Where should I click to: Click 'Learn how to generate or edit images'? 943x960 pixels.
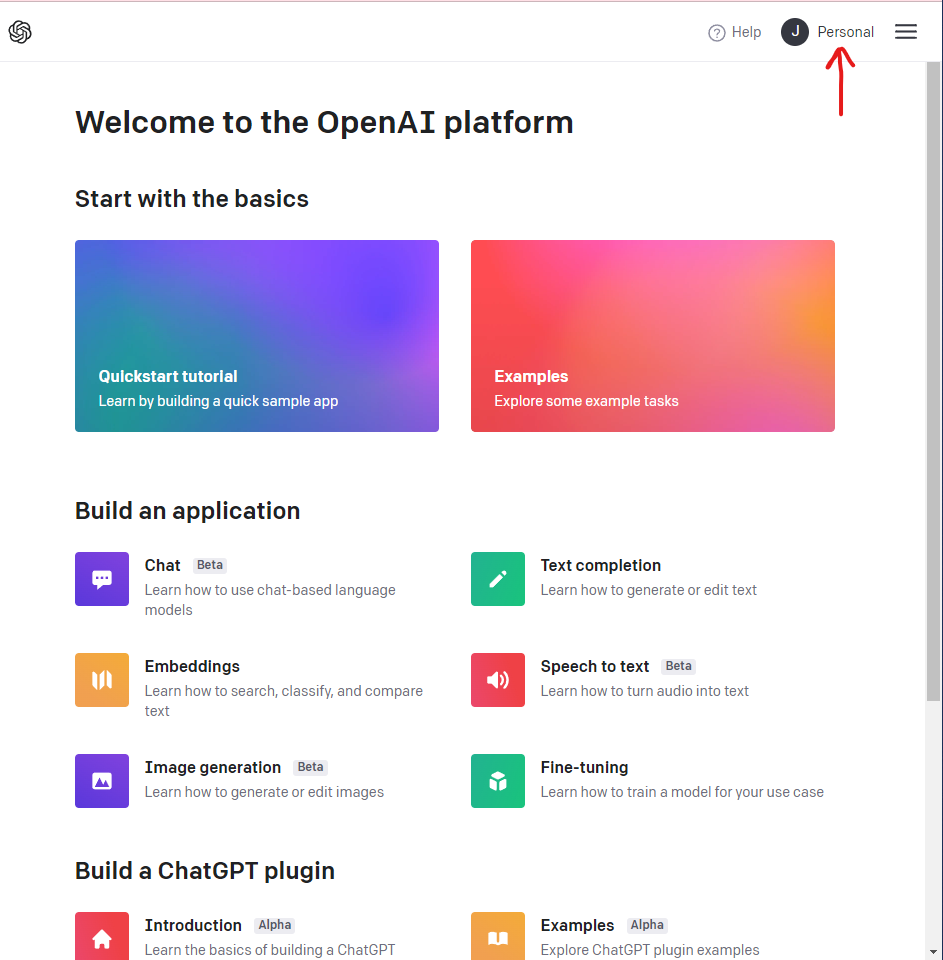click(x=264, y=792)
